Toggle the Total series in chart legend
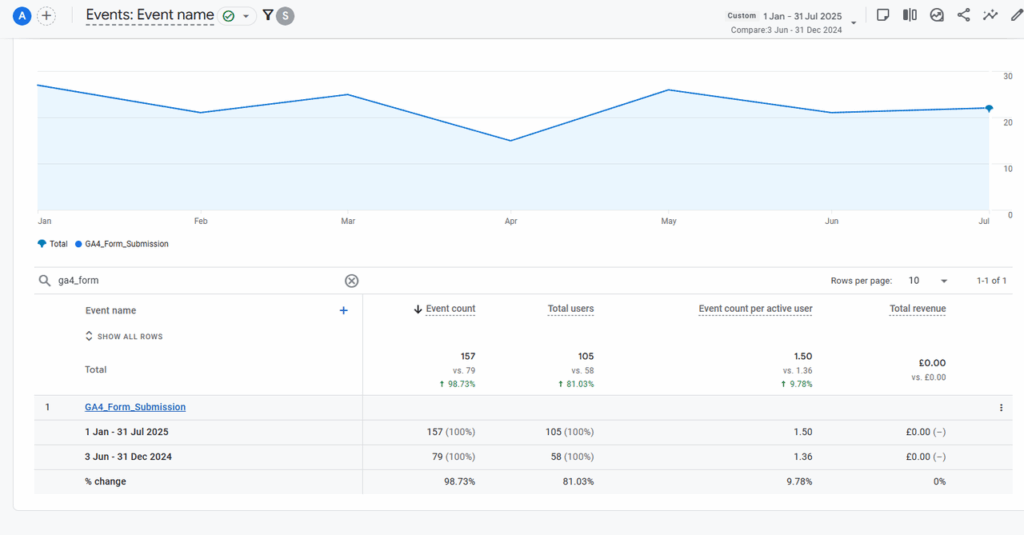 tap(52, 244)
